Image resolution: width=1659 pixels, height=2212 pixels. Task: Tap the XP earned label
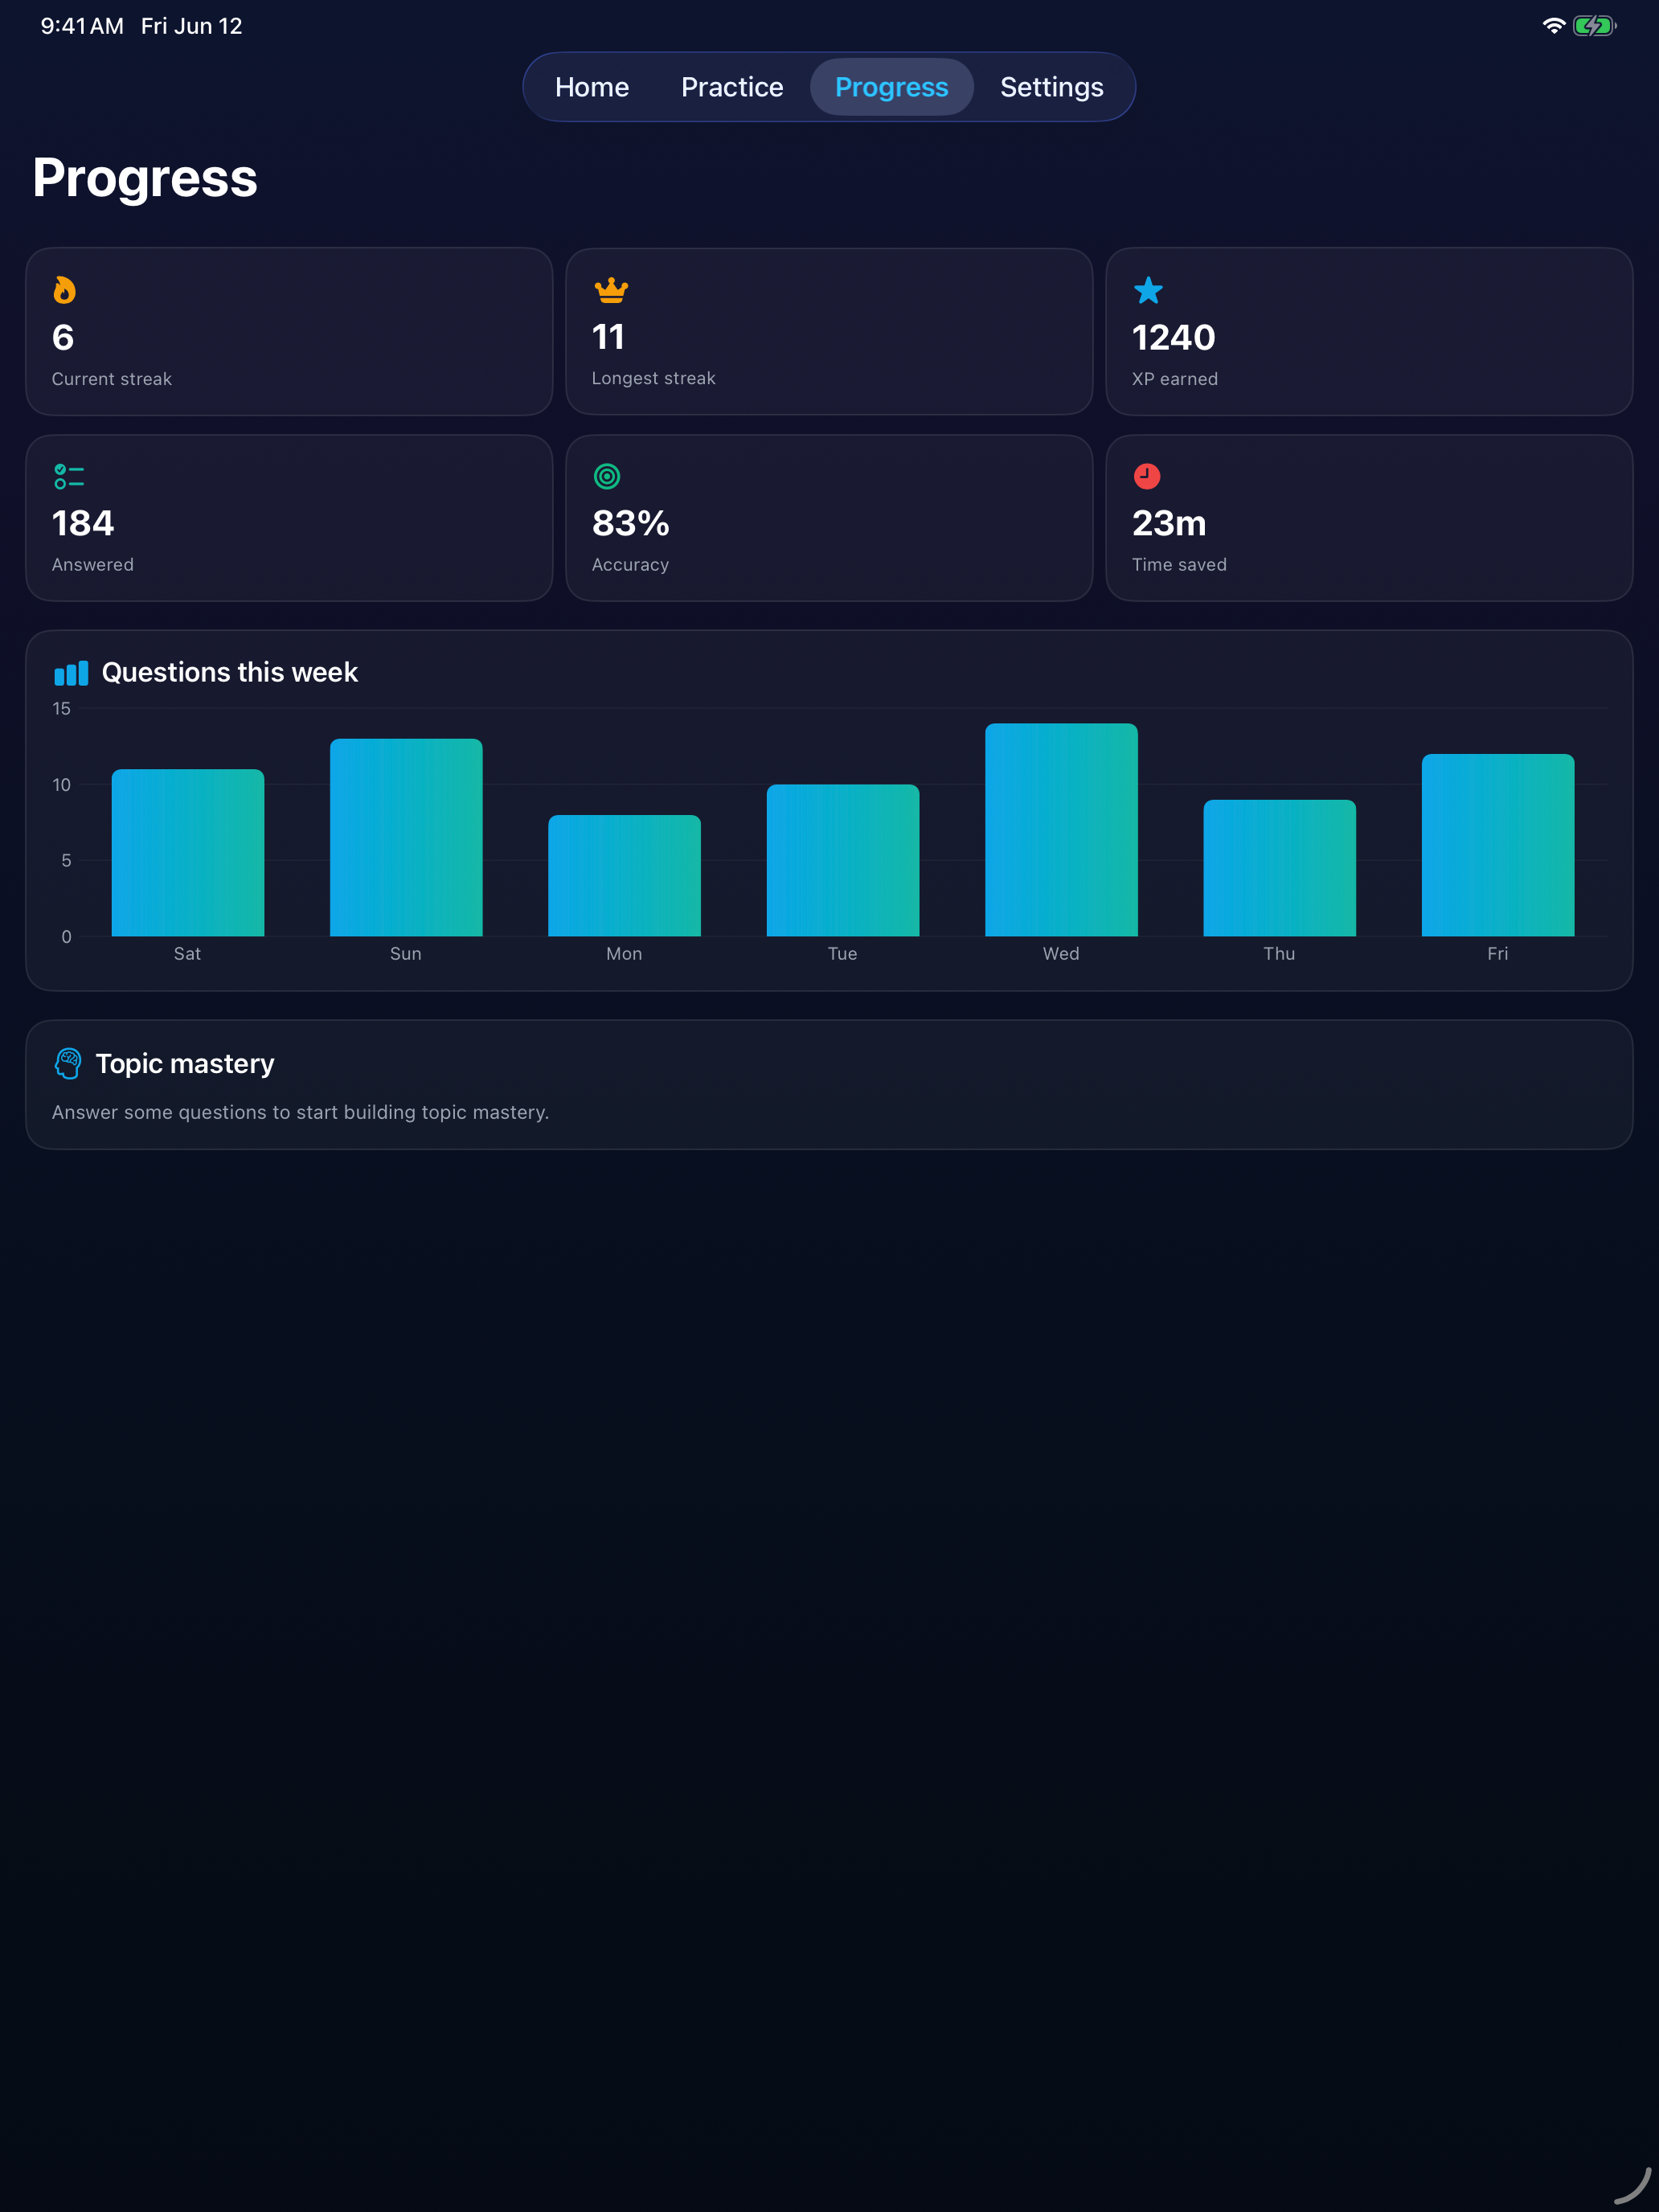(1175, 379)
